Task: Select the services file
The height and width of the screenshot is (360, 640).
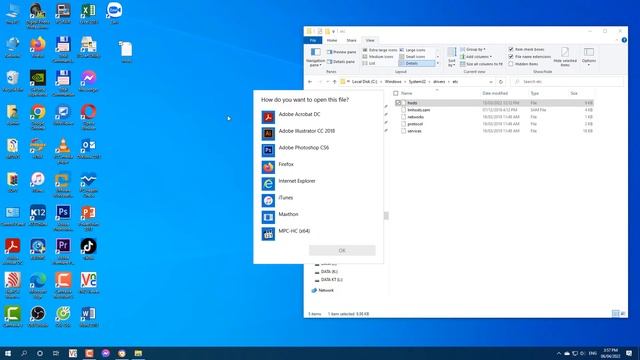Action: (414, 131)
